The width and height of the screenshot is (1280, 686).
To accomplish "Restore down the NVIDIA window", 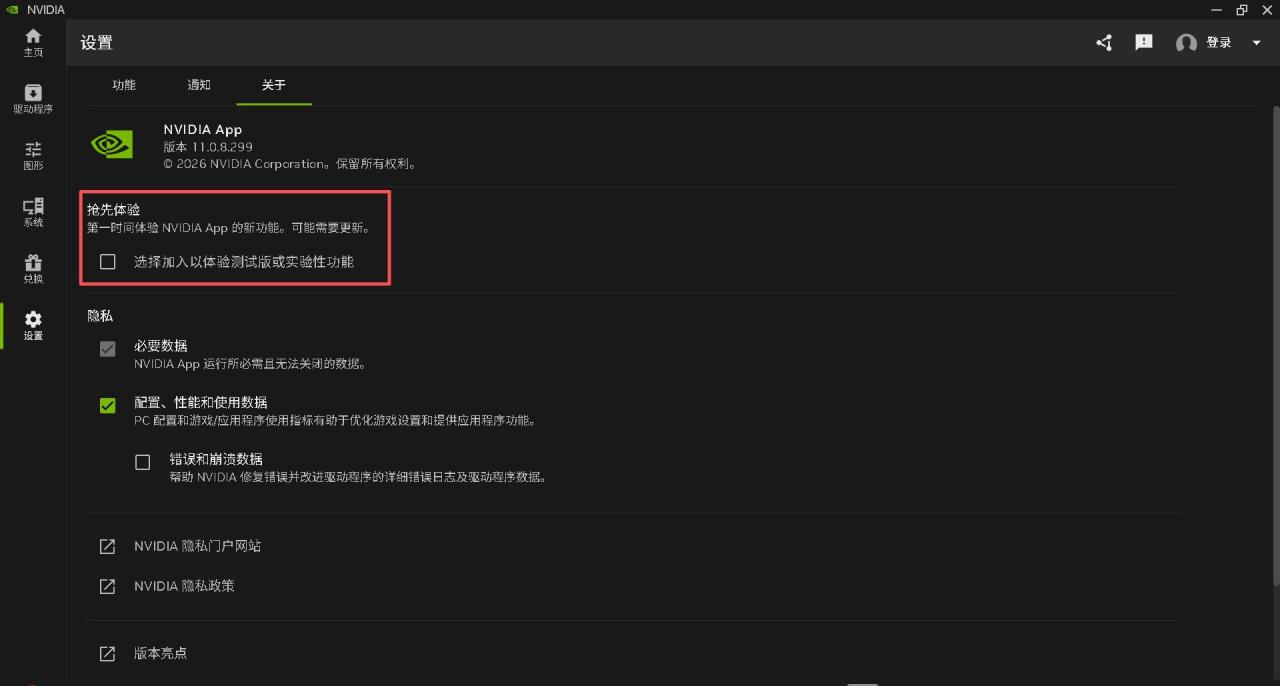I will point(1242,10).
